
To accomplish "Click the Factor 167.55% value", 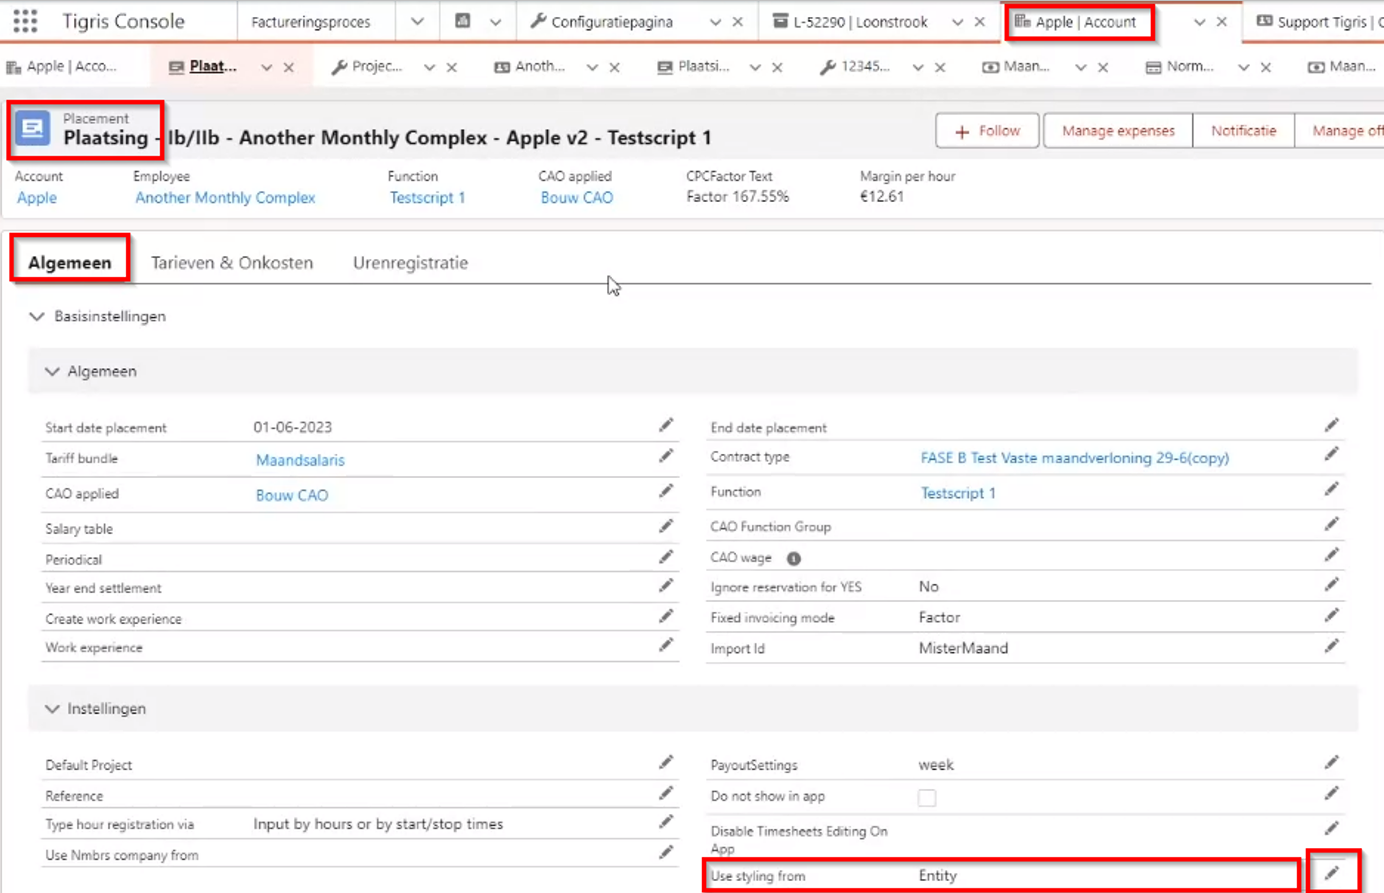I will point(738,197).
